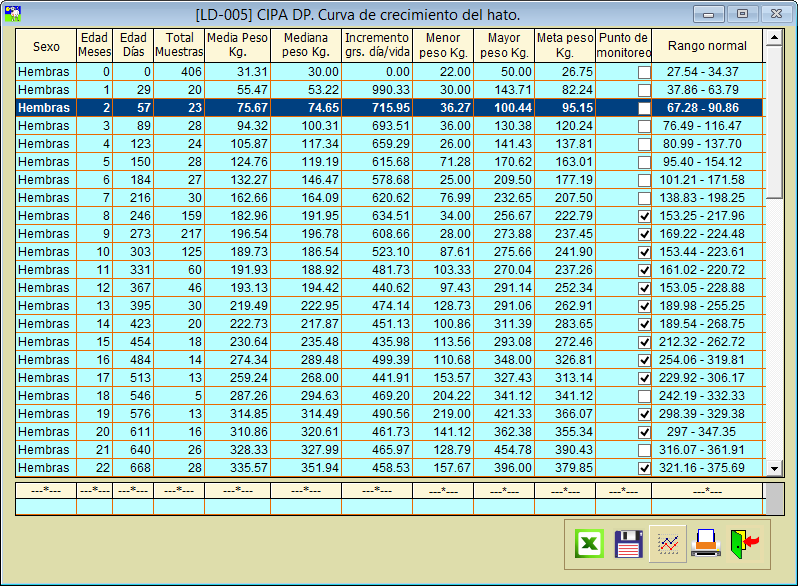Viewport: 798px width, 586px height.
Task: Select the Hembras row for month 12
Action: coord(46,288)
